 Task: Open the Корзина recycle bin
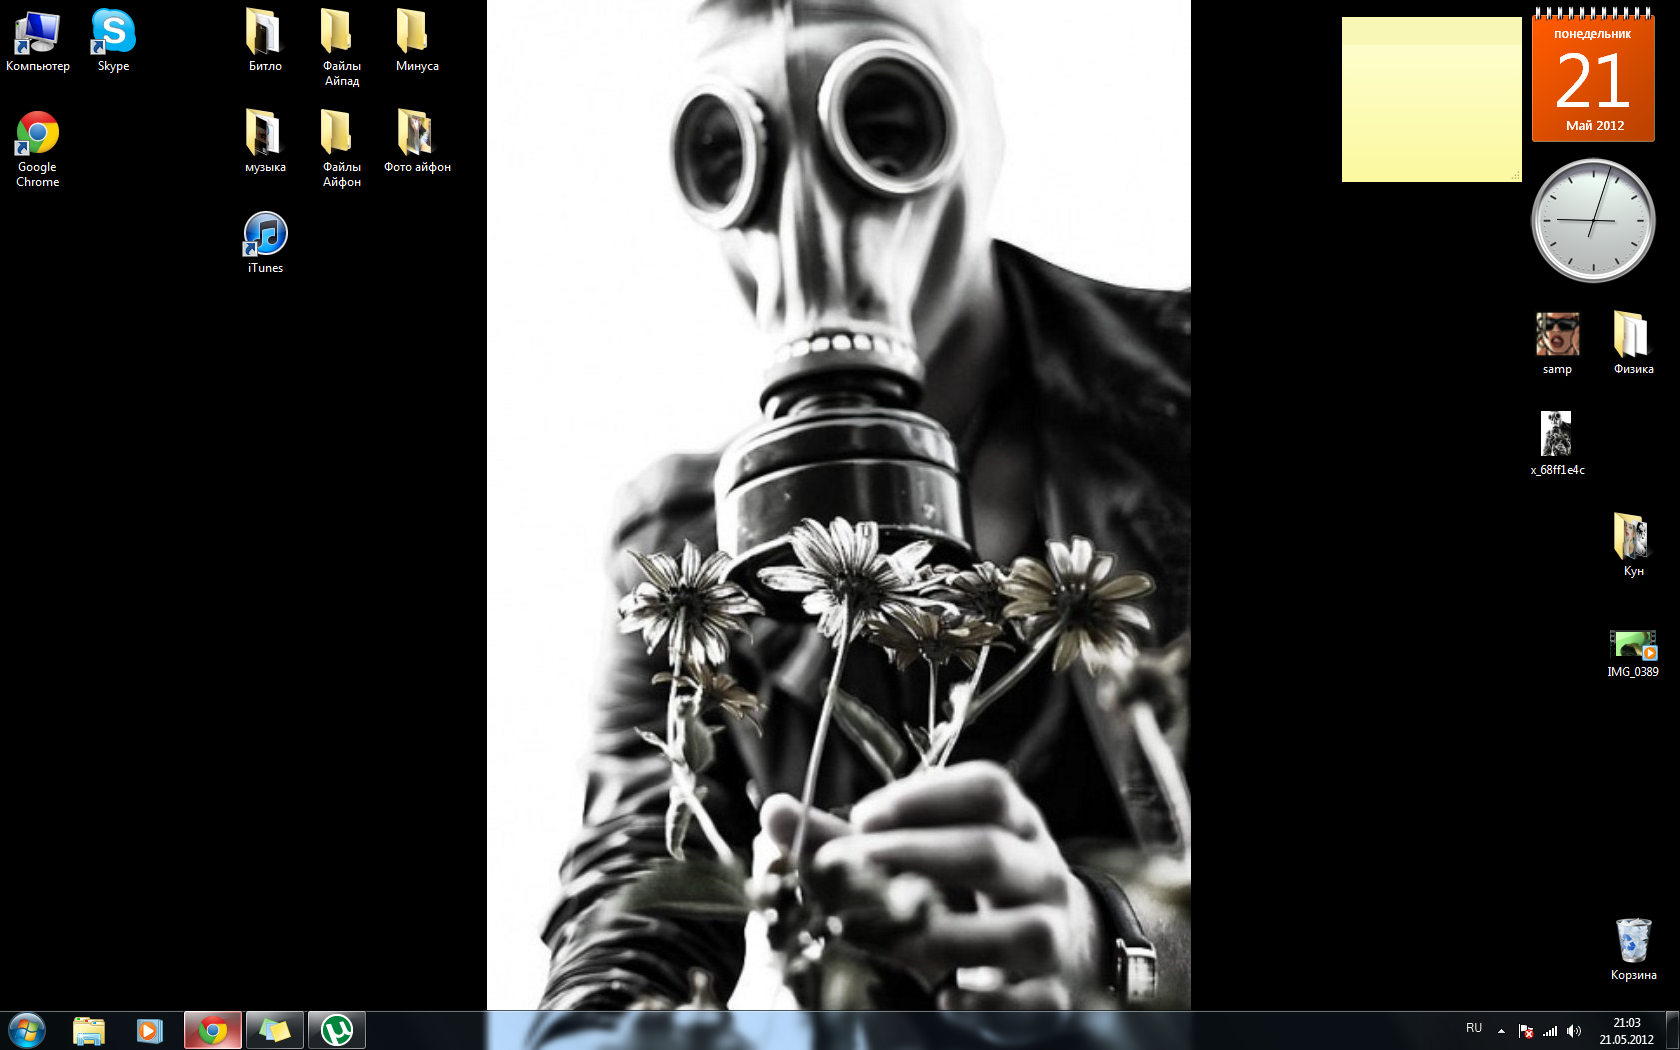click(1633, 949)
